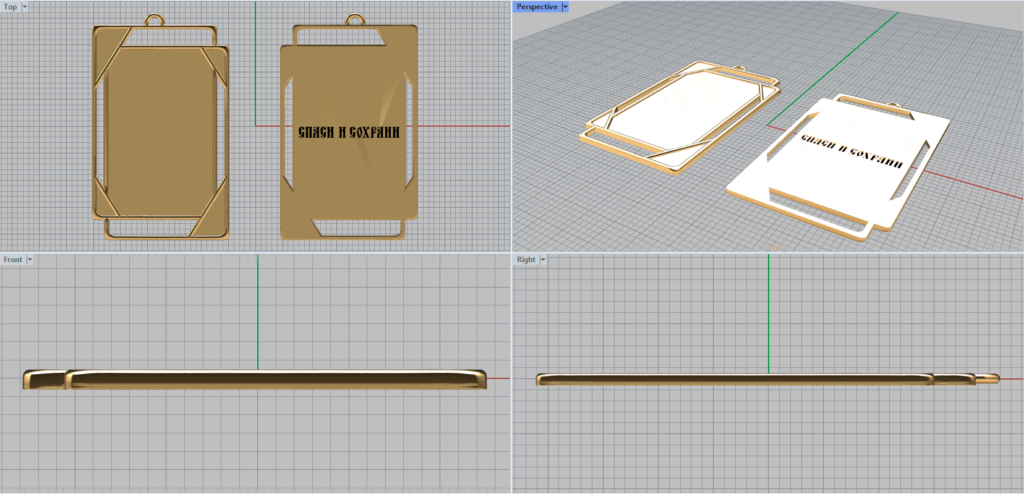Viewport: 1024px width, 494px height.
Task: Click the bail loop in Right view
Action: (x=988, y=378)
